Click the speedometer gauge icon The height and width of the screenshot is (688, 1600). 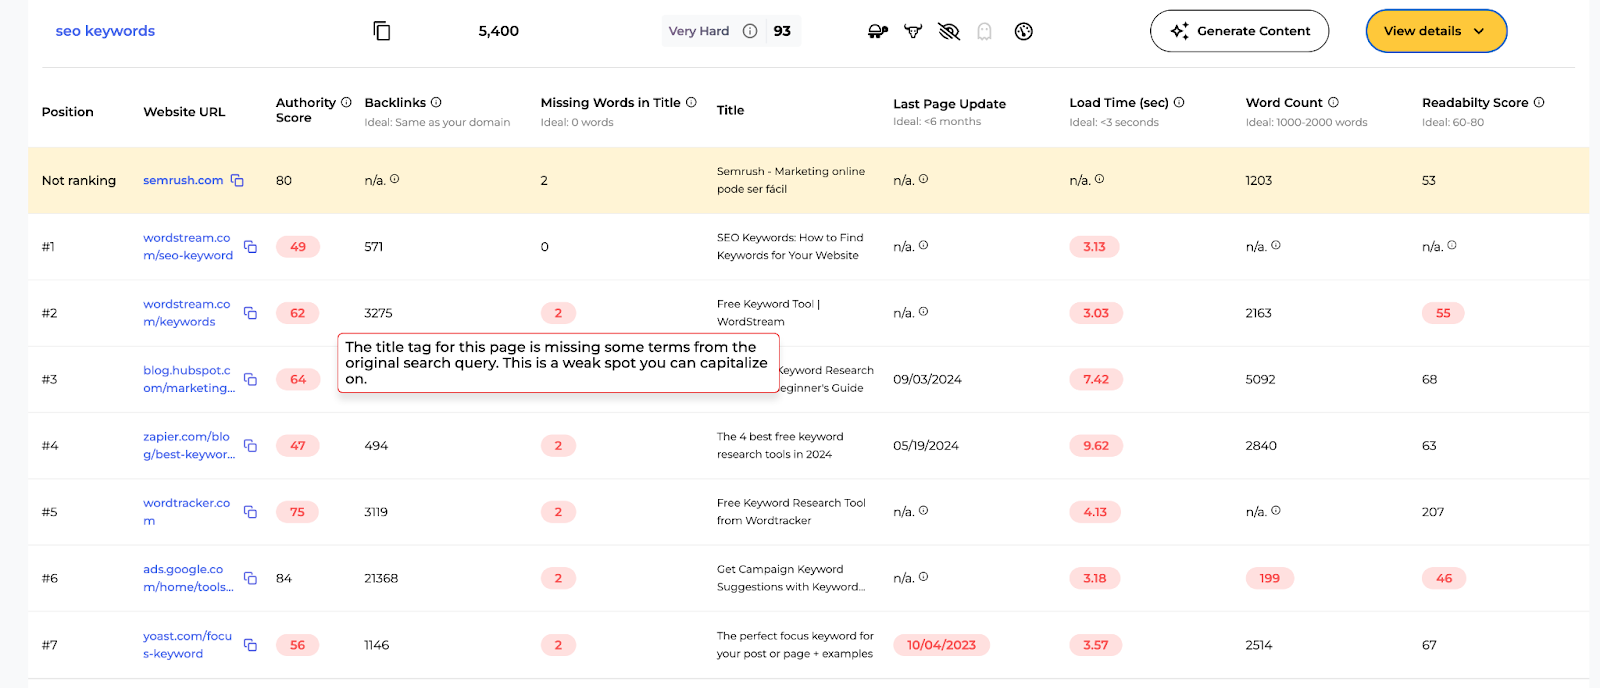[x=1023, y=31]
